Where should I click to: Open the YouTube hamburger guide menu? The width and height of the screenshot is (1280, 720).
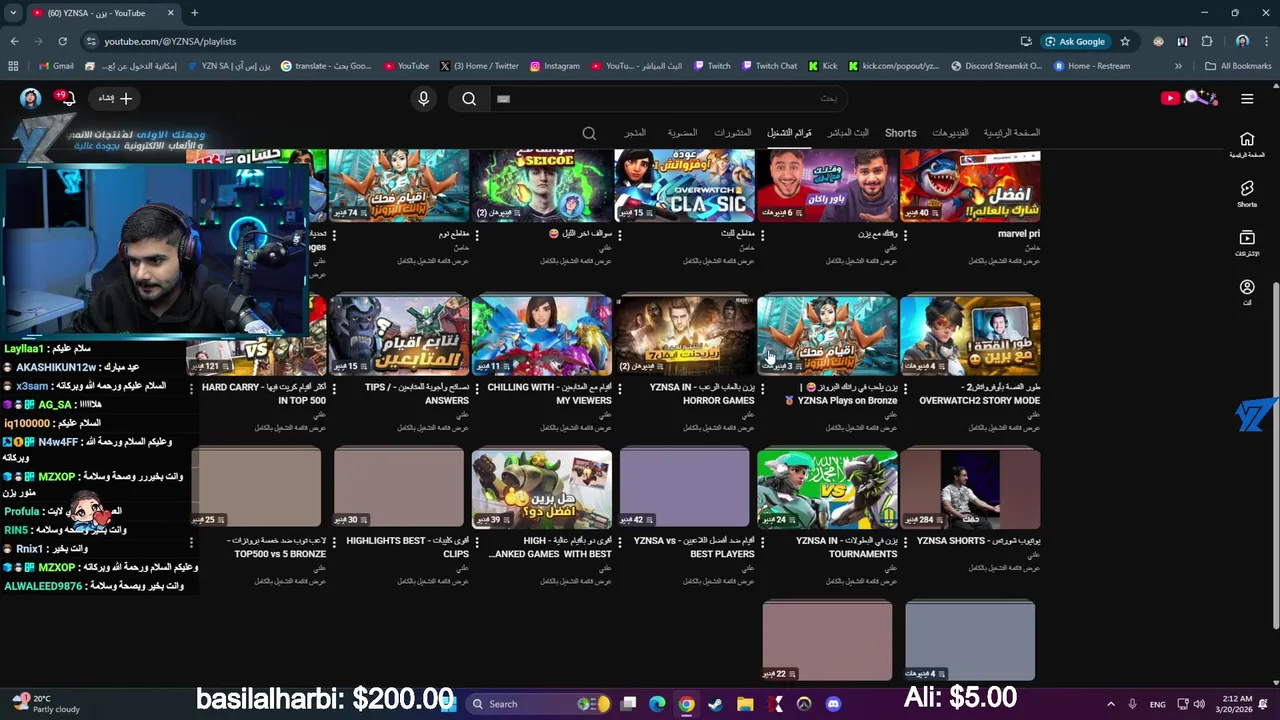click(x=1247, y=98)
